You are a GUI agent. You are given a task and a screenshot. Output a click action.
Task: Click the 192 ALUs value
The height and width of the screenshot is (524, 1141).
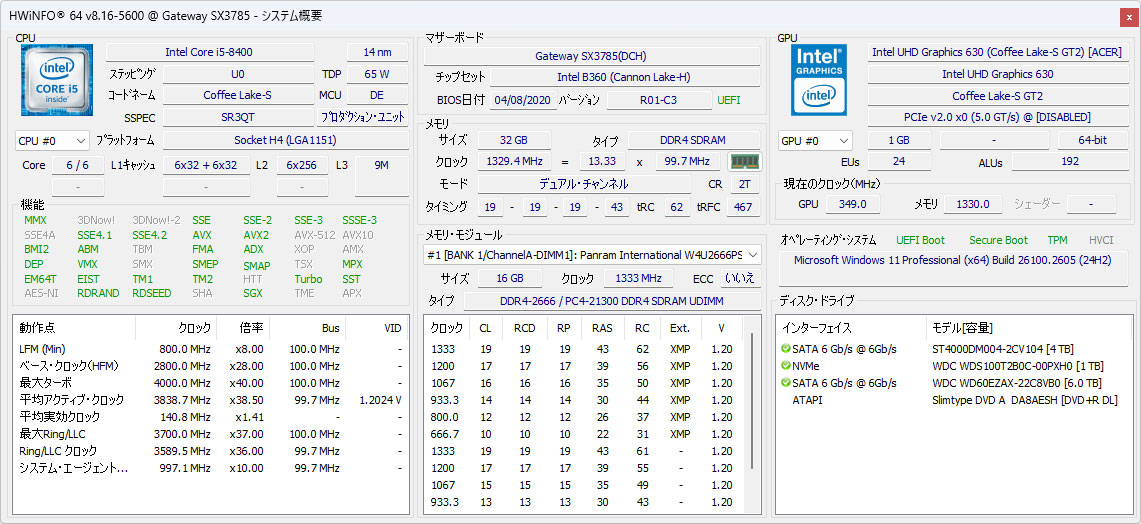(1069, 162)
